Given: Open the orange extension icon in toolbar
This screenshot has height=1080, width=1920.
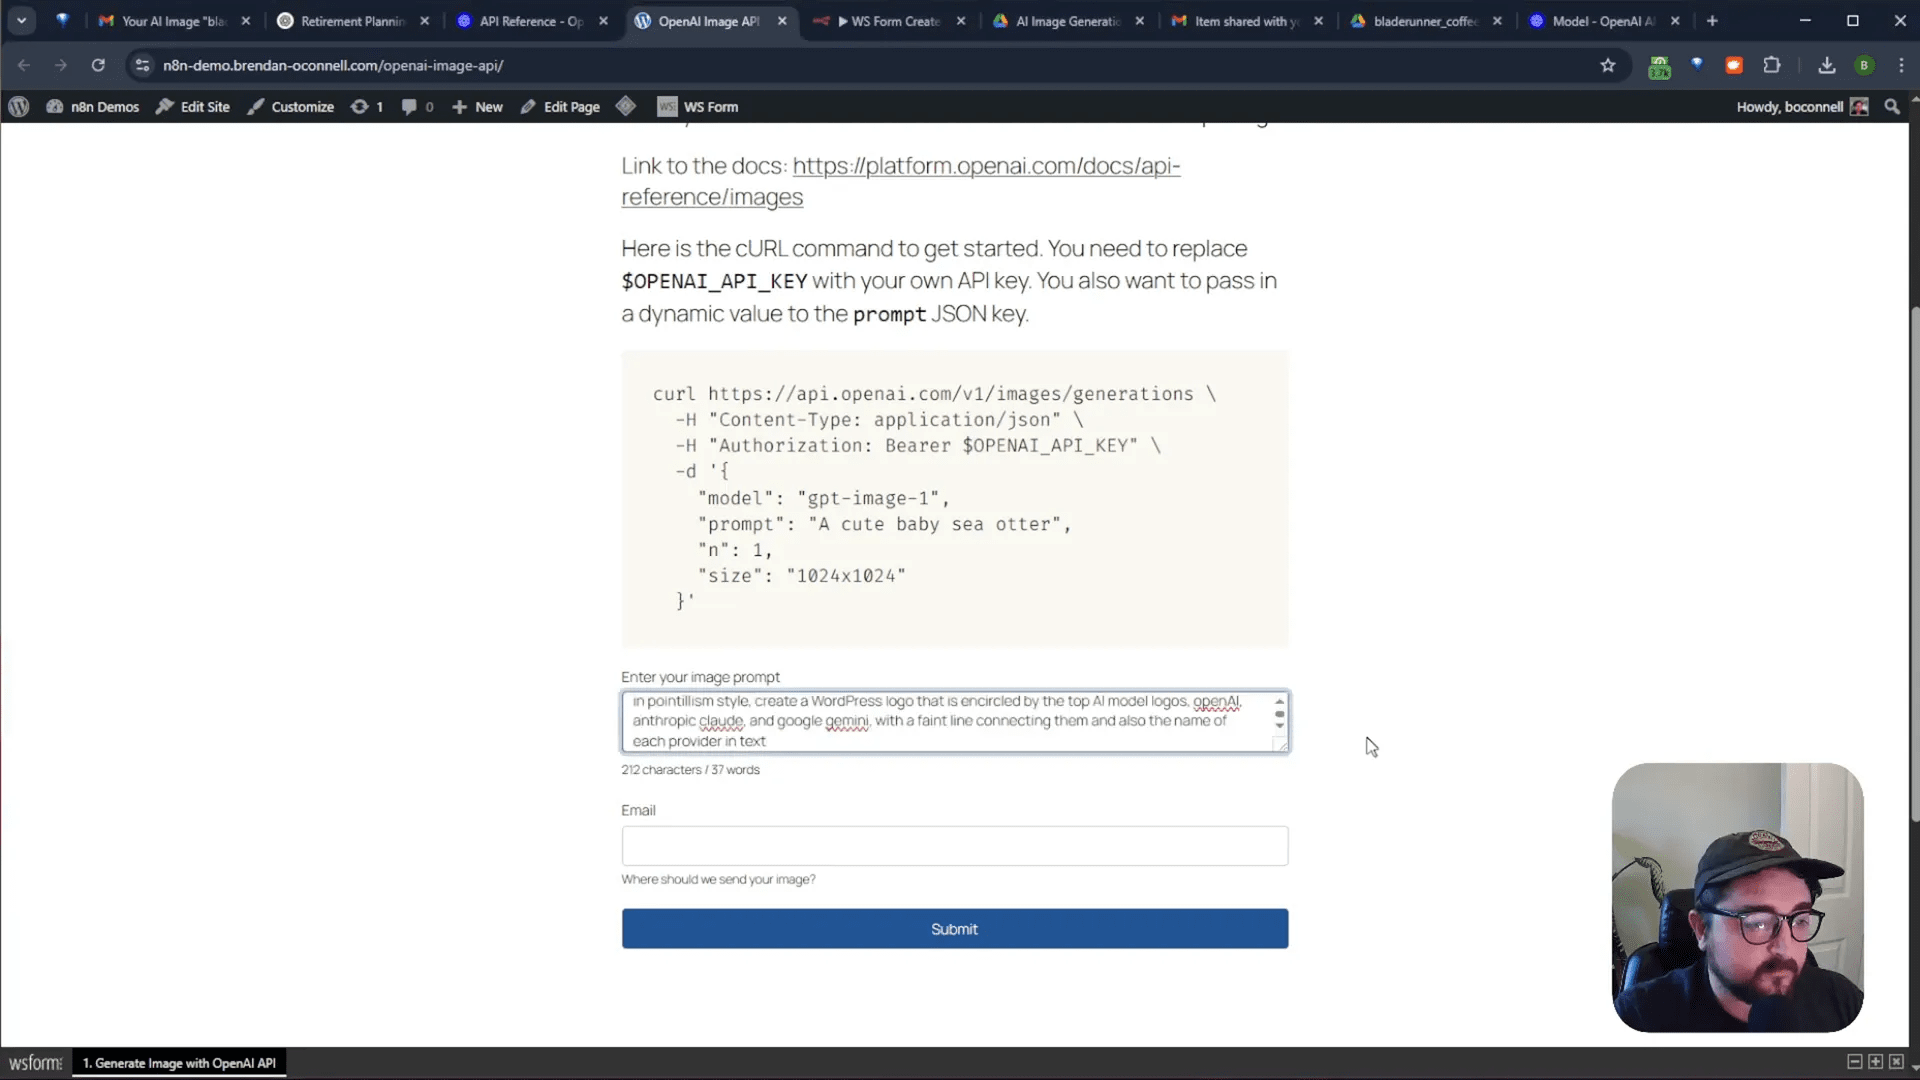Looking at the screenshot, I should pyautogui.click(x=1734, y=65).
